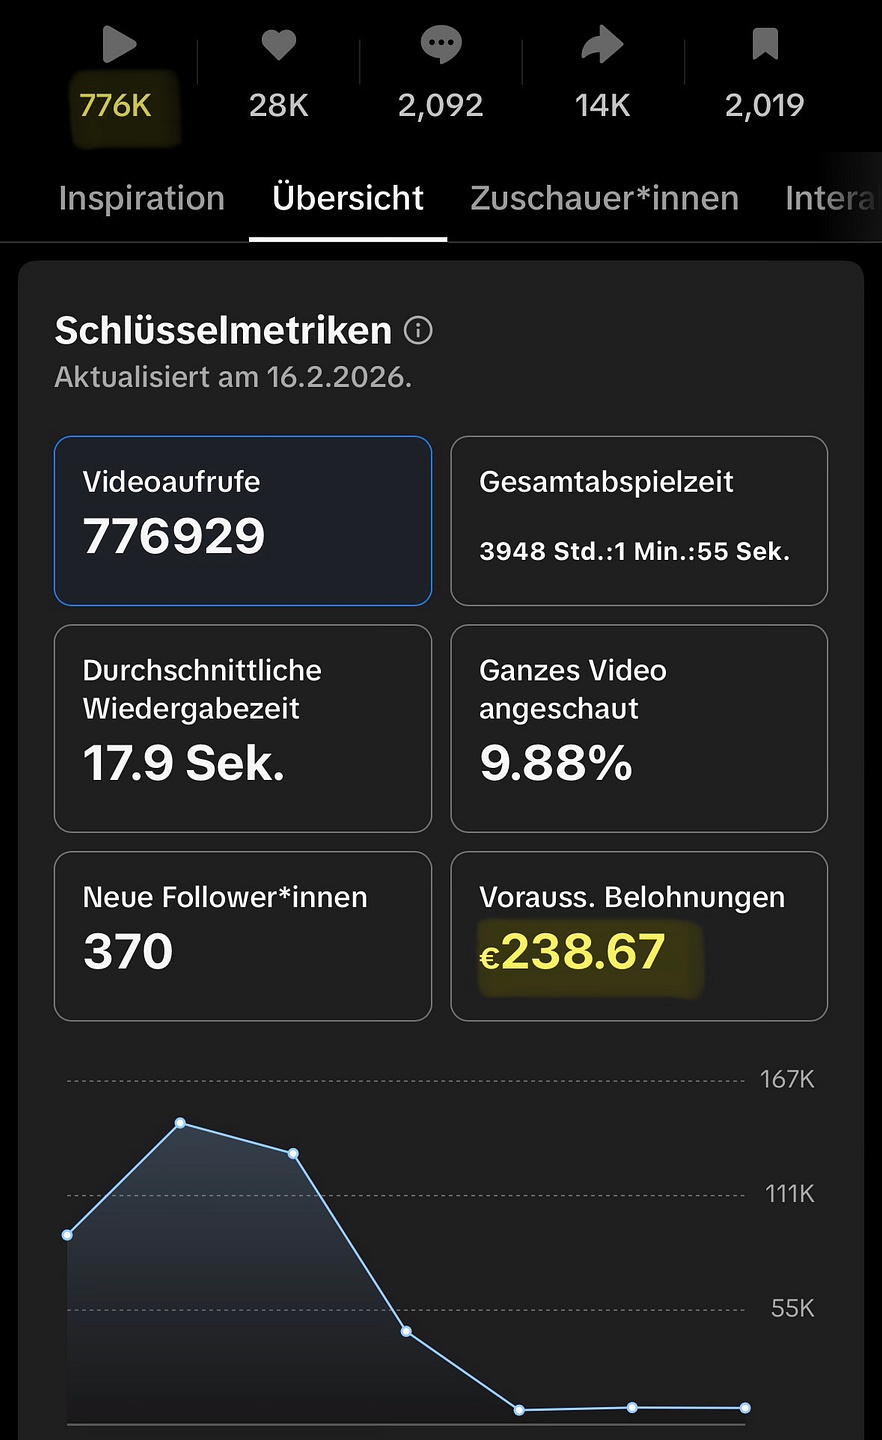The image size is (882, 1440).
Task: Select the Vorauss. Belohnungen card
Action: click(x=639, y=936)
